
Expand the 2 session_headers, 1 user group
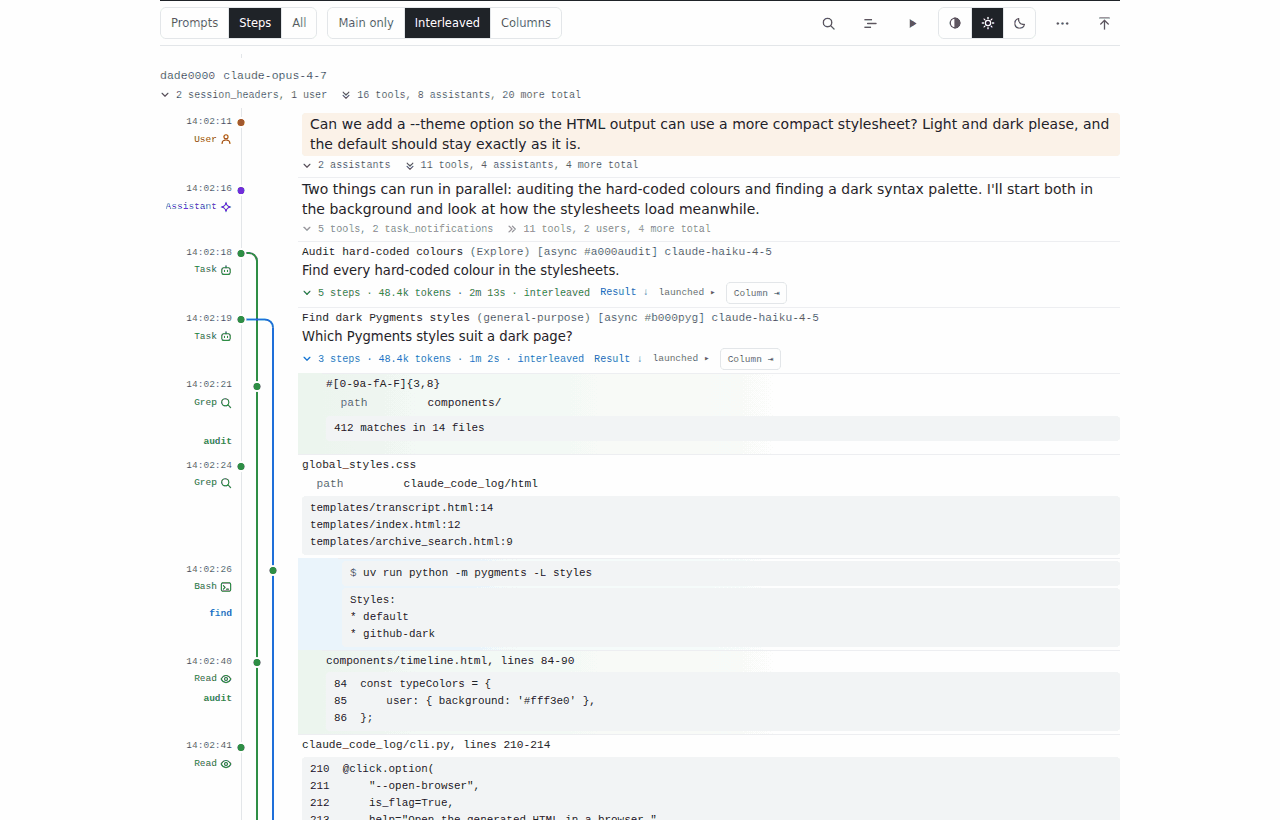click(243, 95)
